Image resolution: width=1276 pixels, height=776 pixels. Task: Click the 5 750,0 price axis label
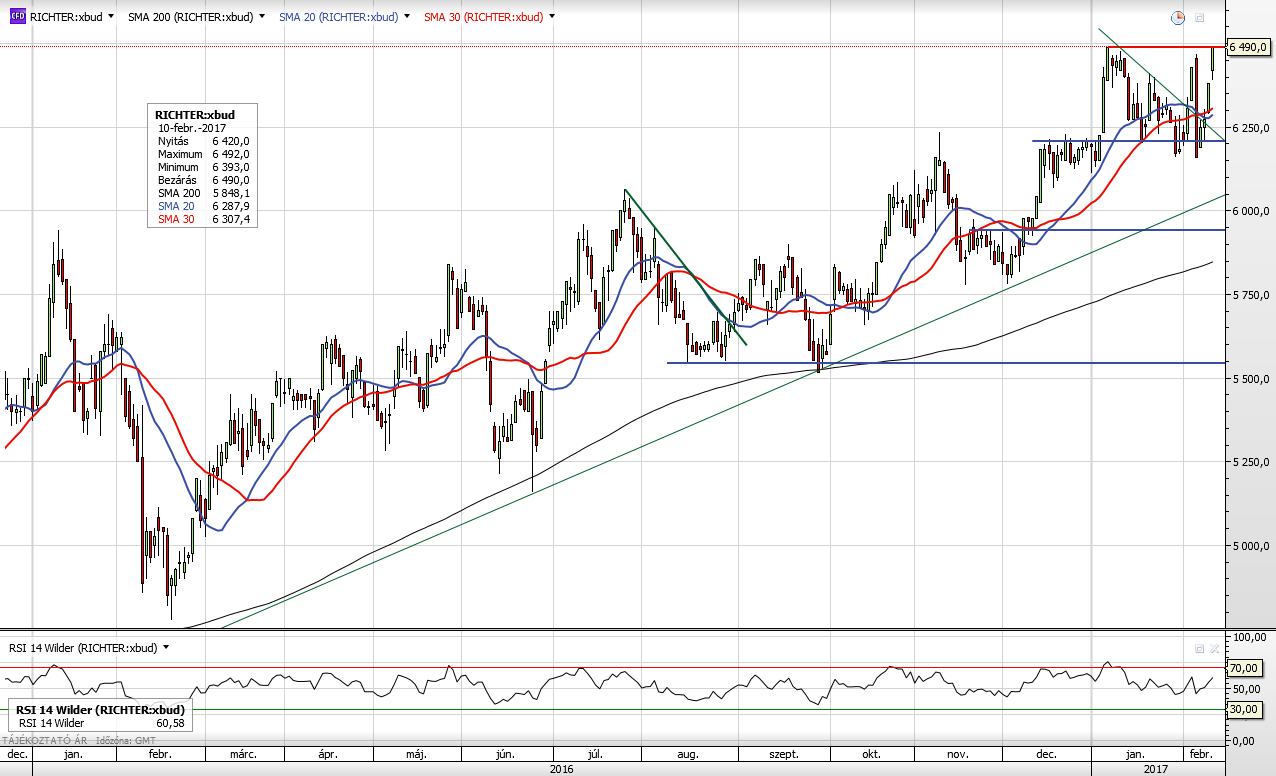(x=1250, y=294)
